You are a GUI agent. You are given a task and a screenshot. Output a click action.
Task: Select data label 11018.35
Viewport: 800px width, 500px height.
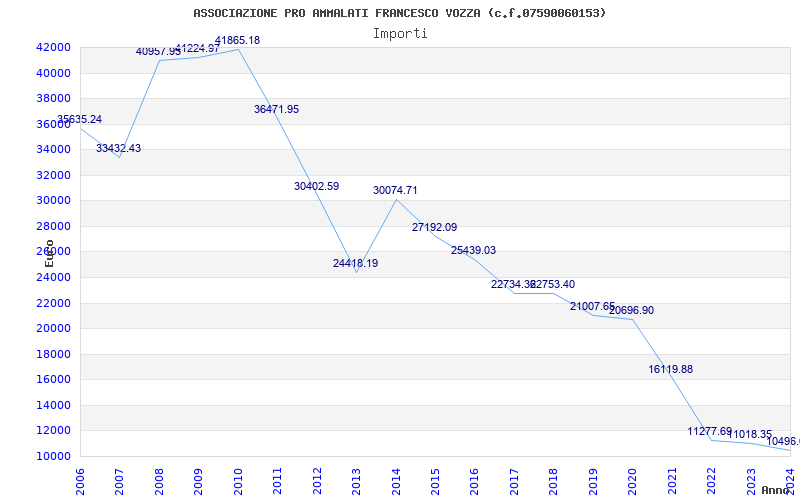[750, 435]
